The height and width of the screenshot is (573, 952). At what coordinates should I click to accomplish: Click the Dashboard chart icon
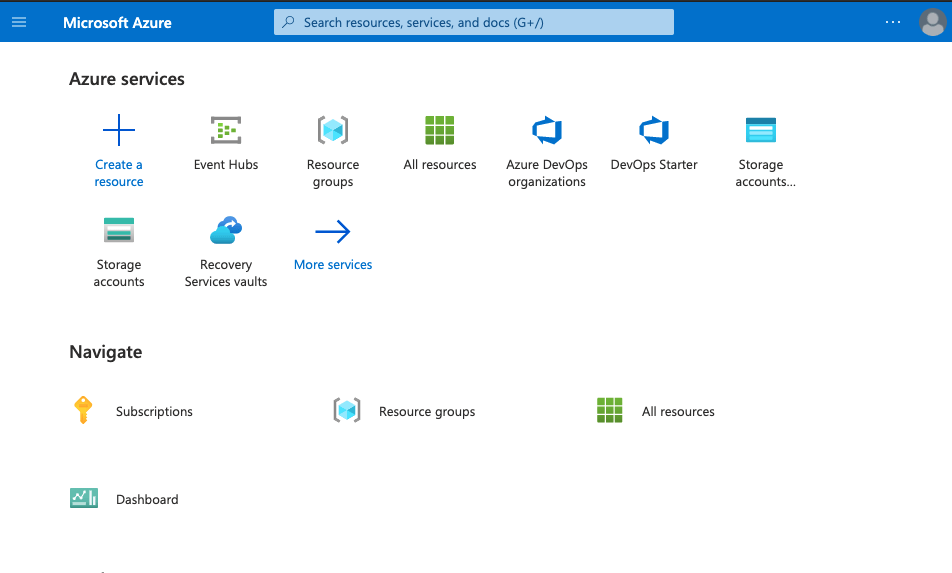pos(84,498)
